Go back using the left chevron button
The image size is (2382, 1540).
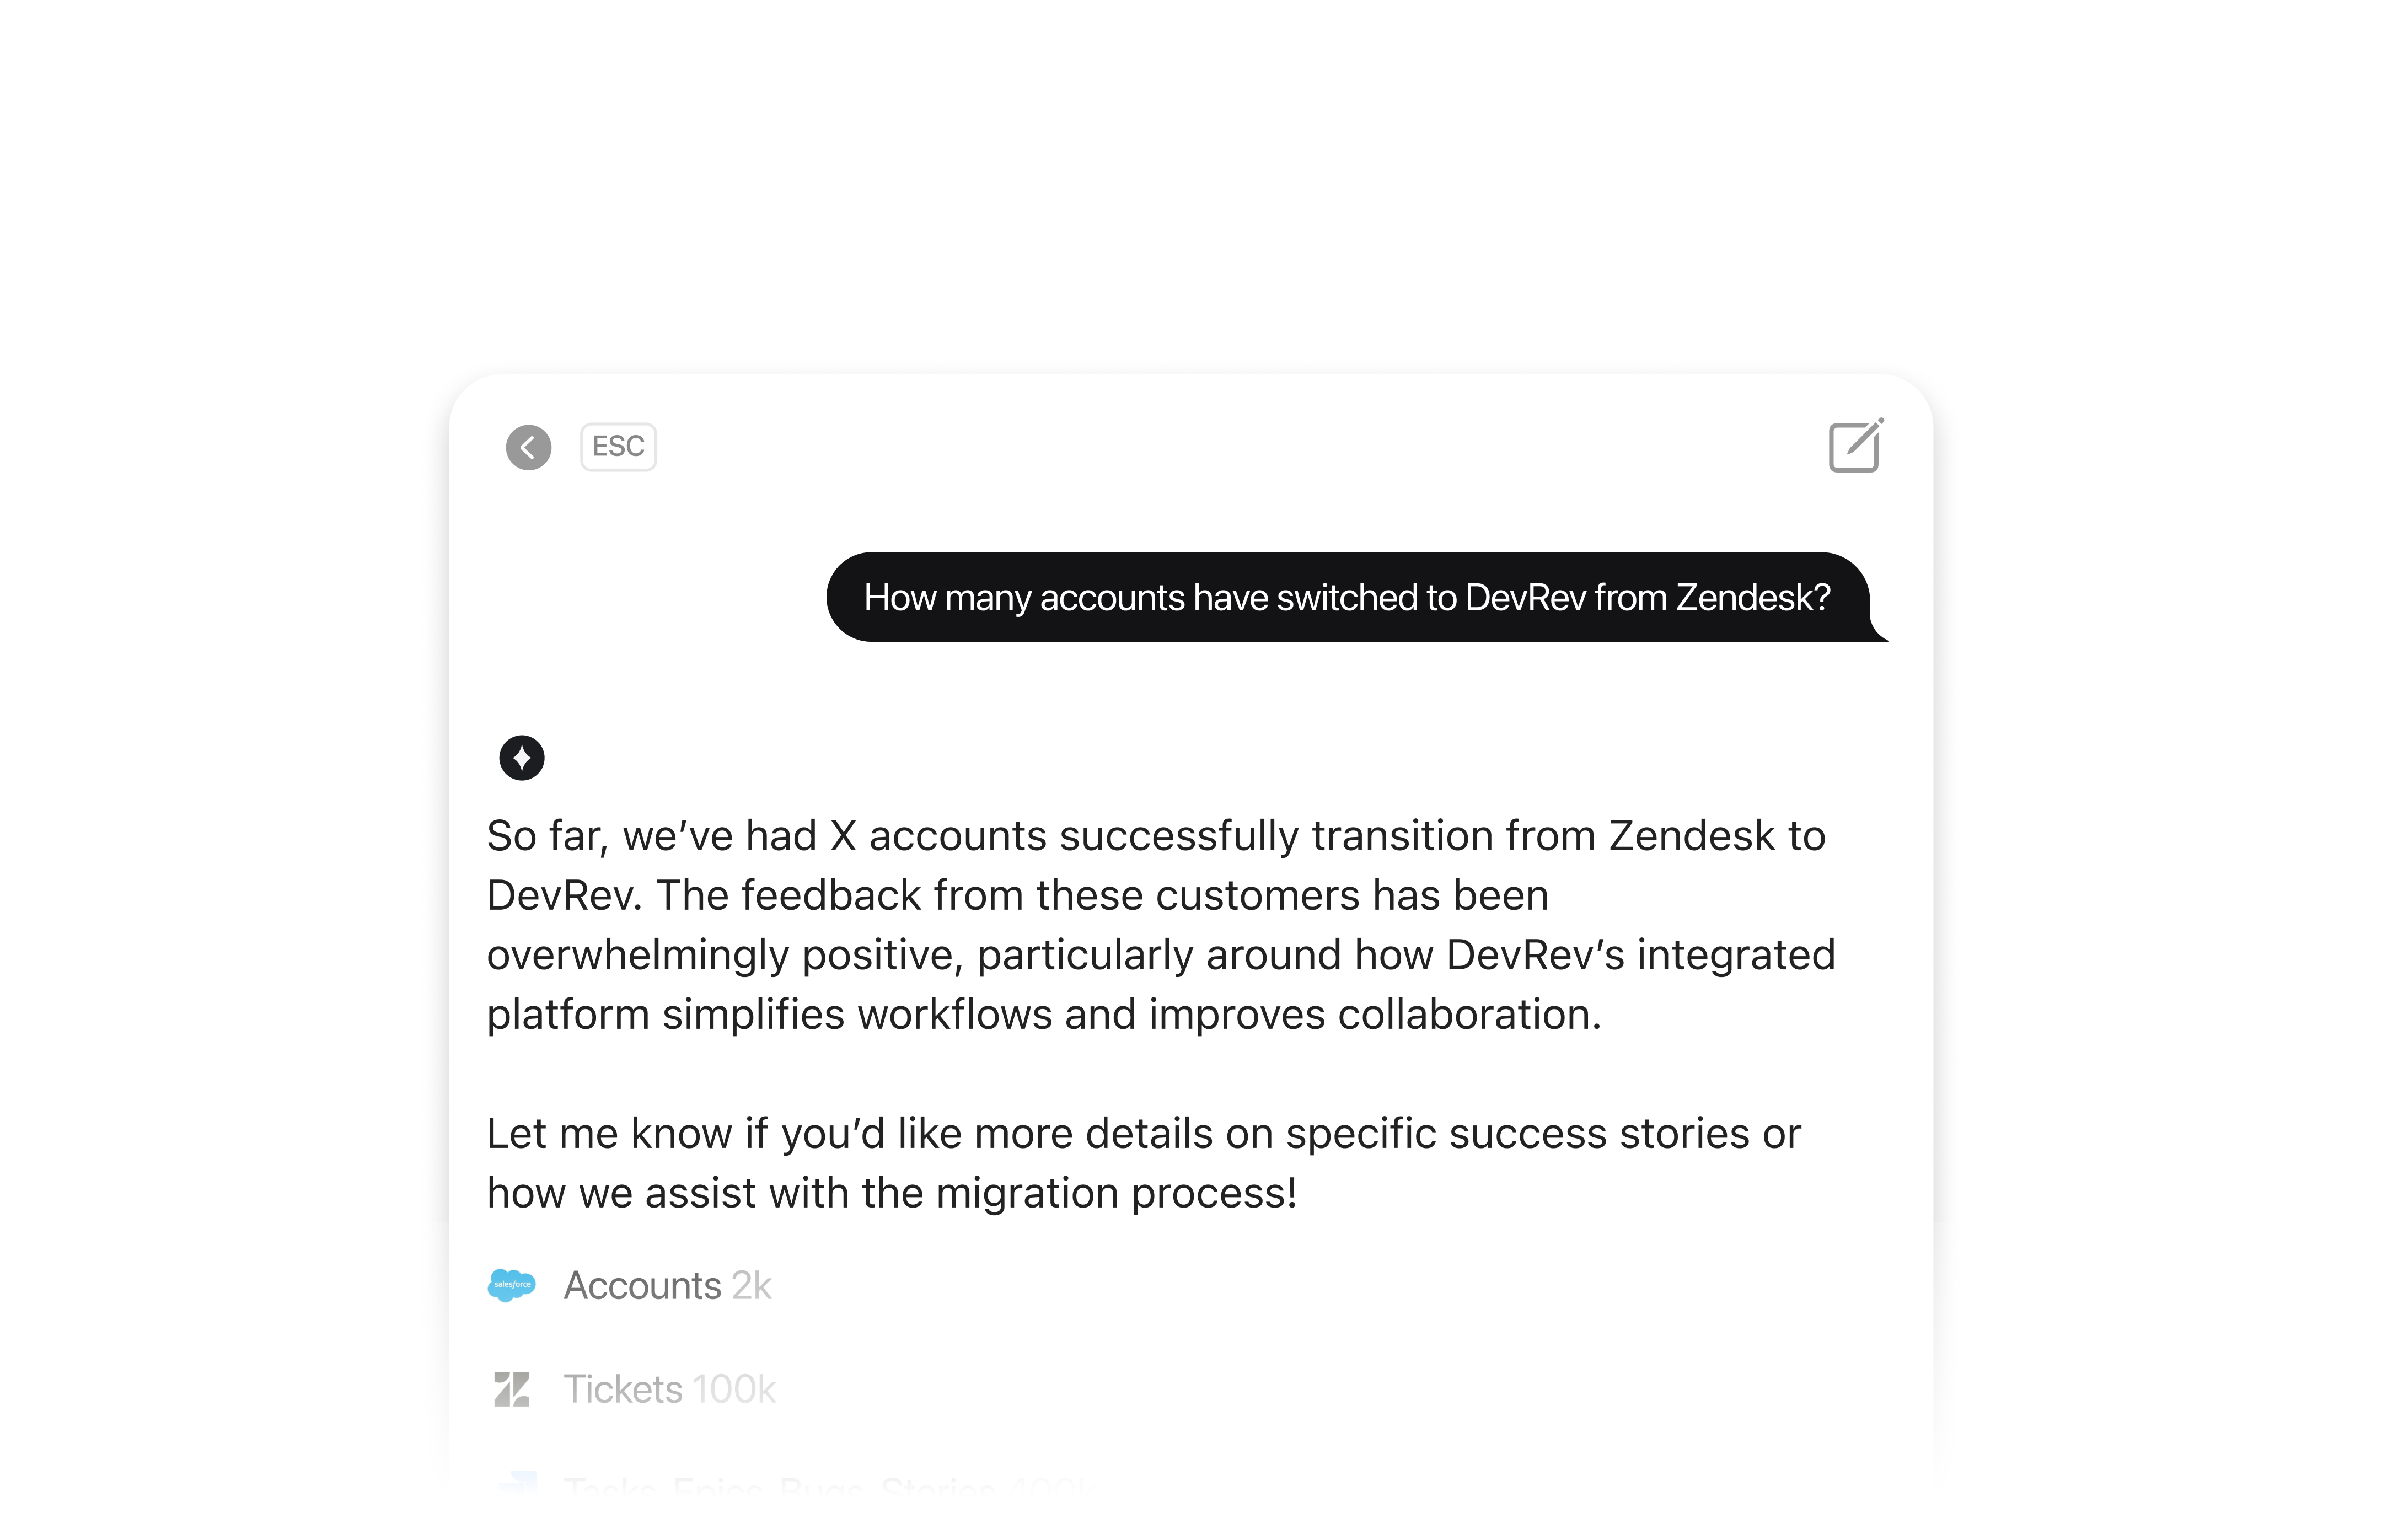click(528, 447)
